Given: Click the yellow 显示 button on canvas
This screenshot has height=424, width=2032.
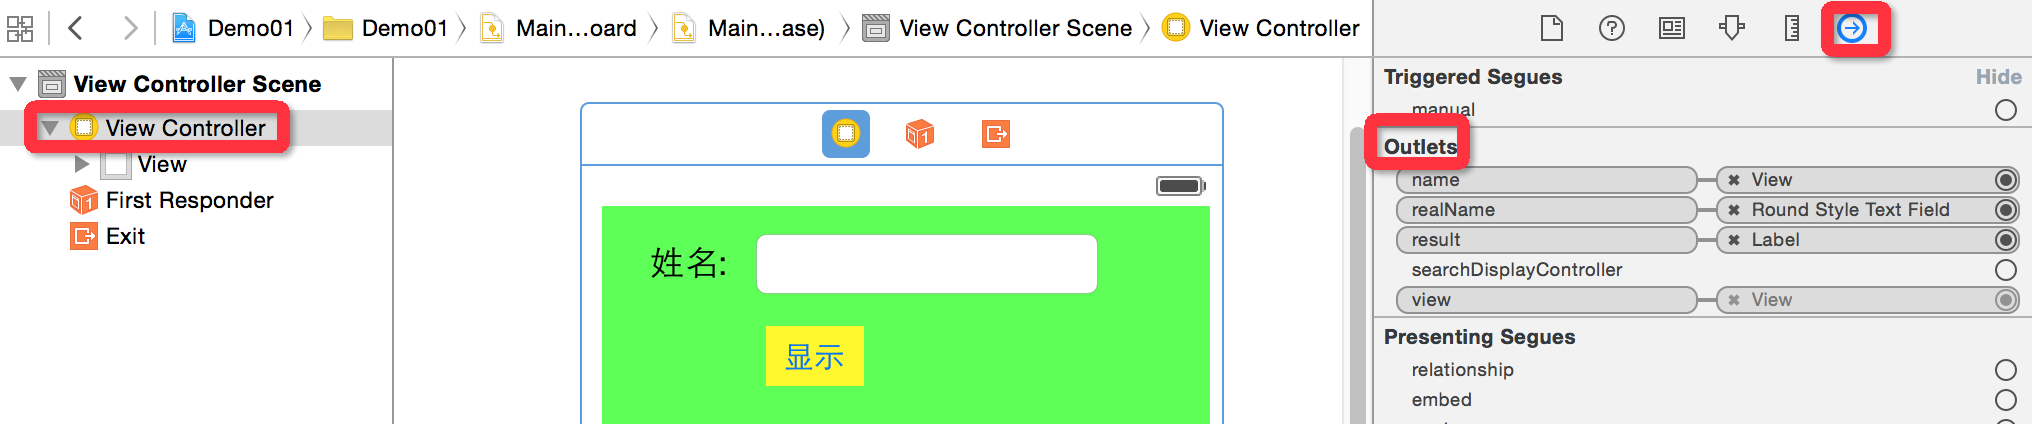Looking at the screenshot, I should pyautogui.click(x=814, y=356).
